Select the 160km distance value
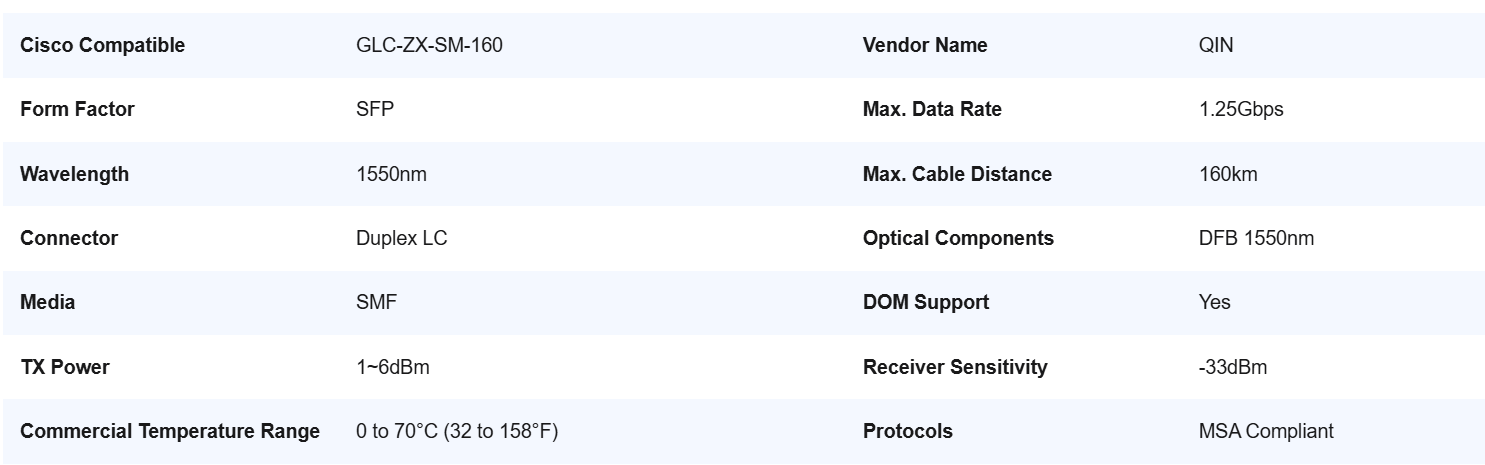 (1228, 174)
